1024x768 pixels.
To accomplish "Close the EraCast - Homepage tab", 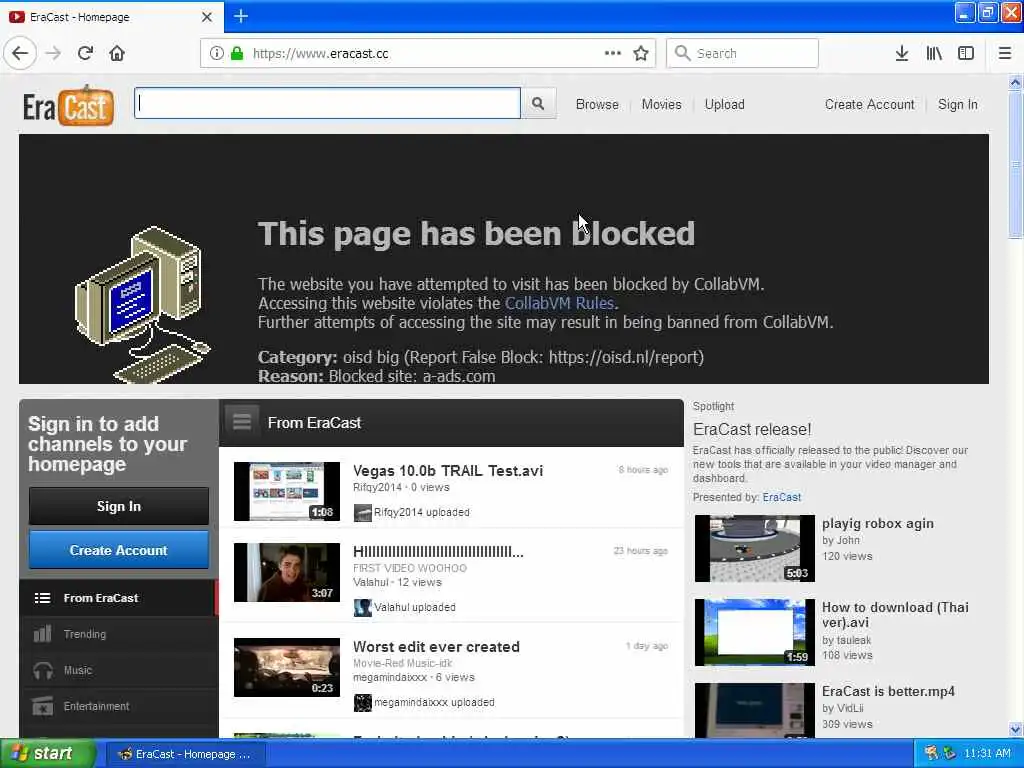I will tap(206, 17).
